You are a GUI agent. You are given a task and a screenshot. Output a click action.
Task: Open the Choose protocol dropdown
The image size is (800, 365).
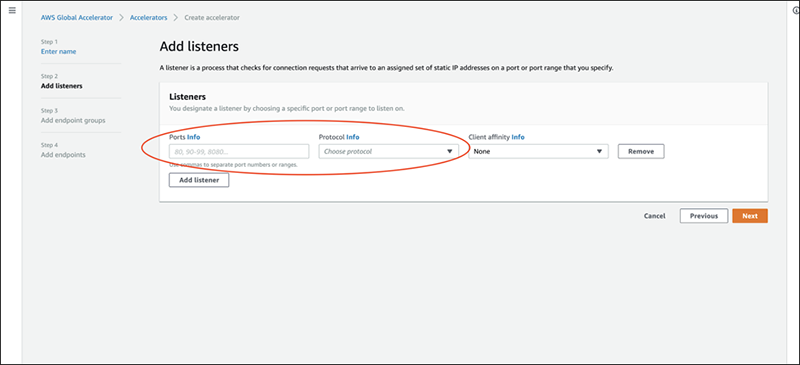[x=389, y=152]
